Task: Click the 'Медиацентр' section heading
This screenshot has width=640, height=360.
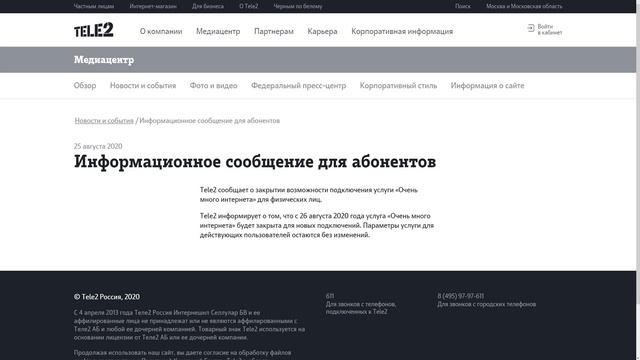Action: click(104, 60)
